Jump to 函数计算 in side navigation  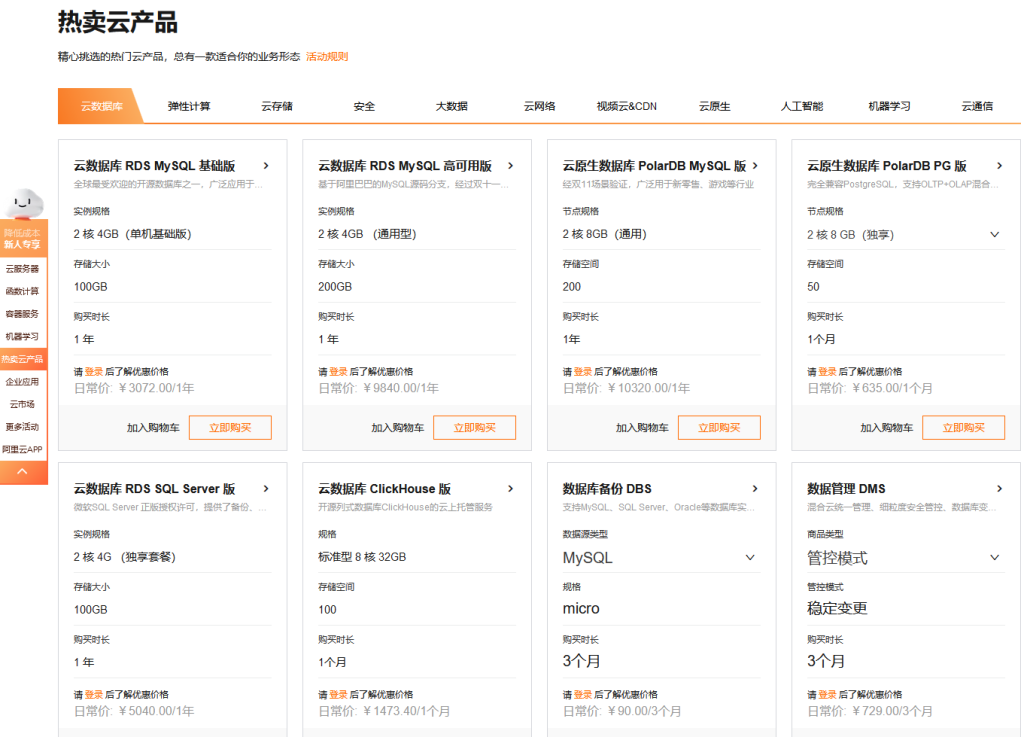tap(22, 291)
